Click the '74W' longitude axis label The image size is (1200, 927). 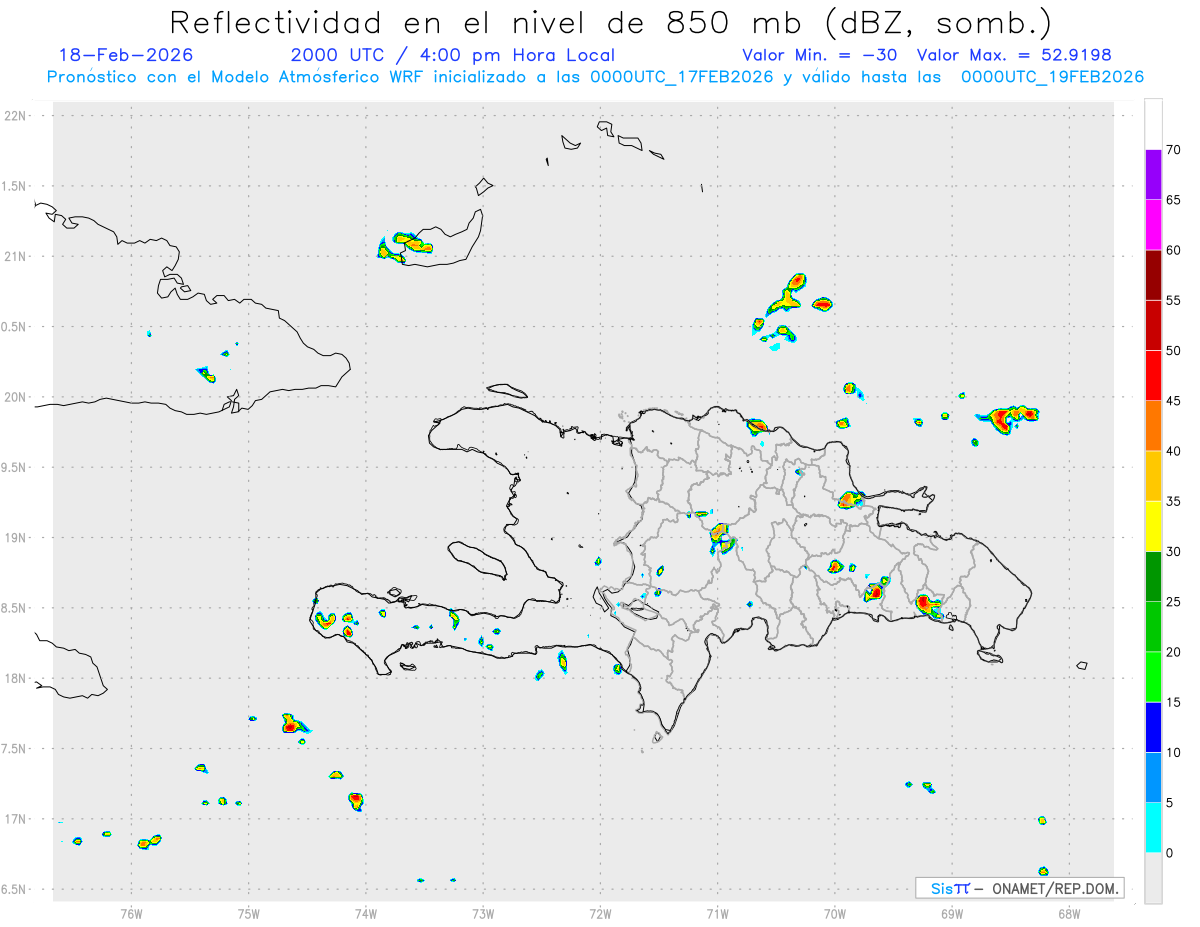click(x=366, y=913)
